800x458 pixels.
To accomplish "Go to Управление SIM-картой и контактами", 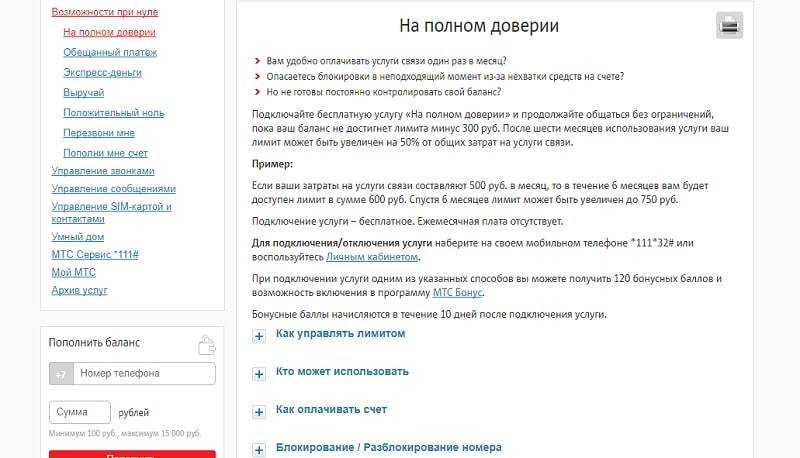I will tap(111, 213).
